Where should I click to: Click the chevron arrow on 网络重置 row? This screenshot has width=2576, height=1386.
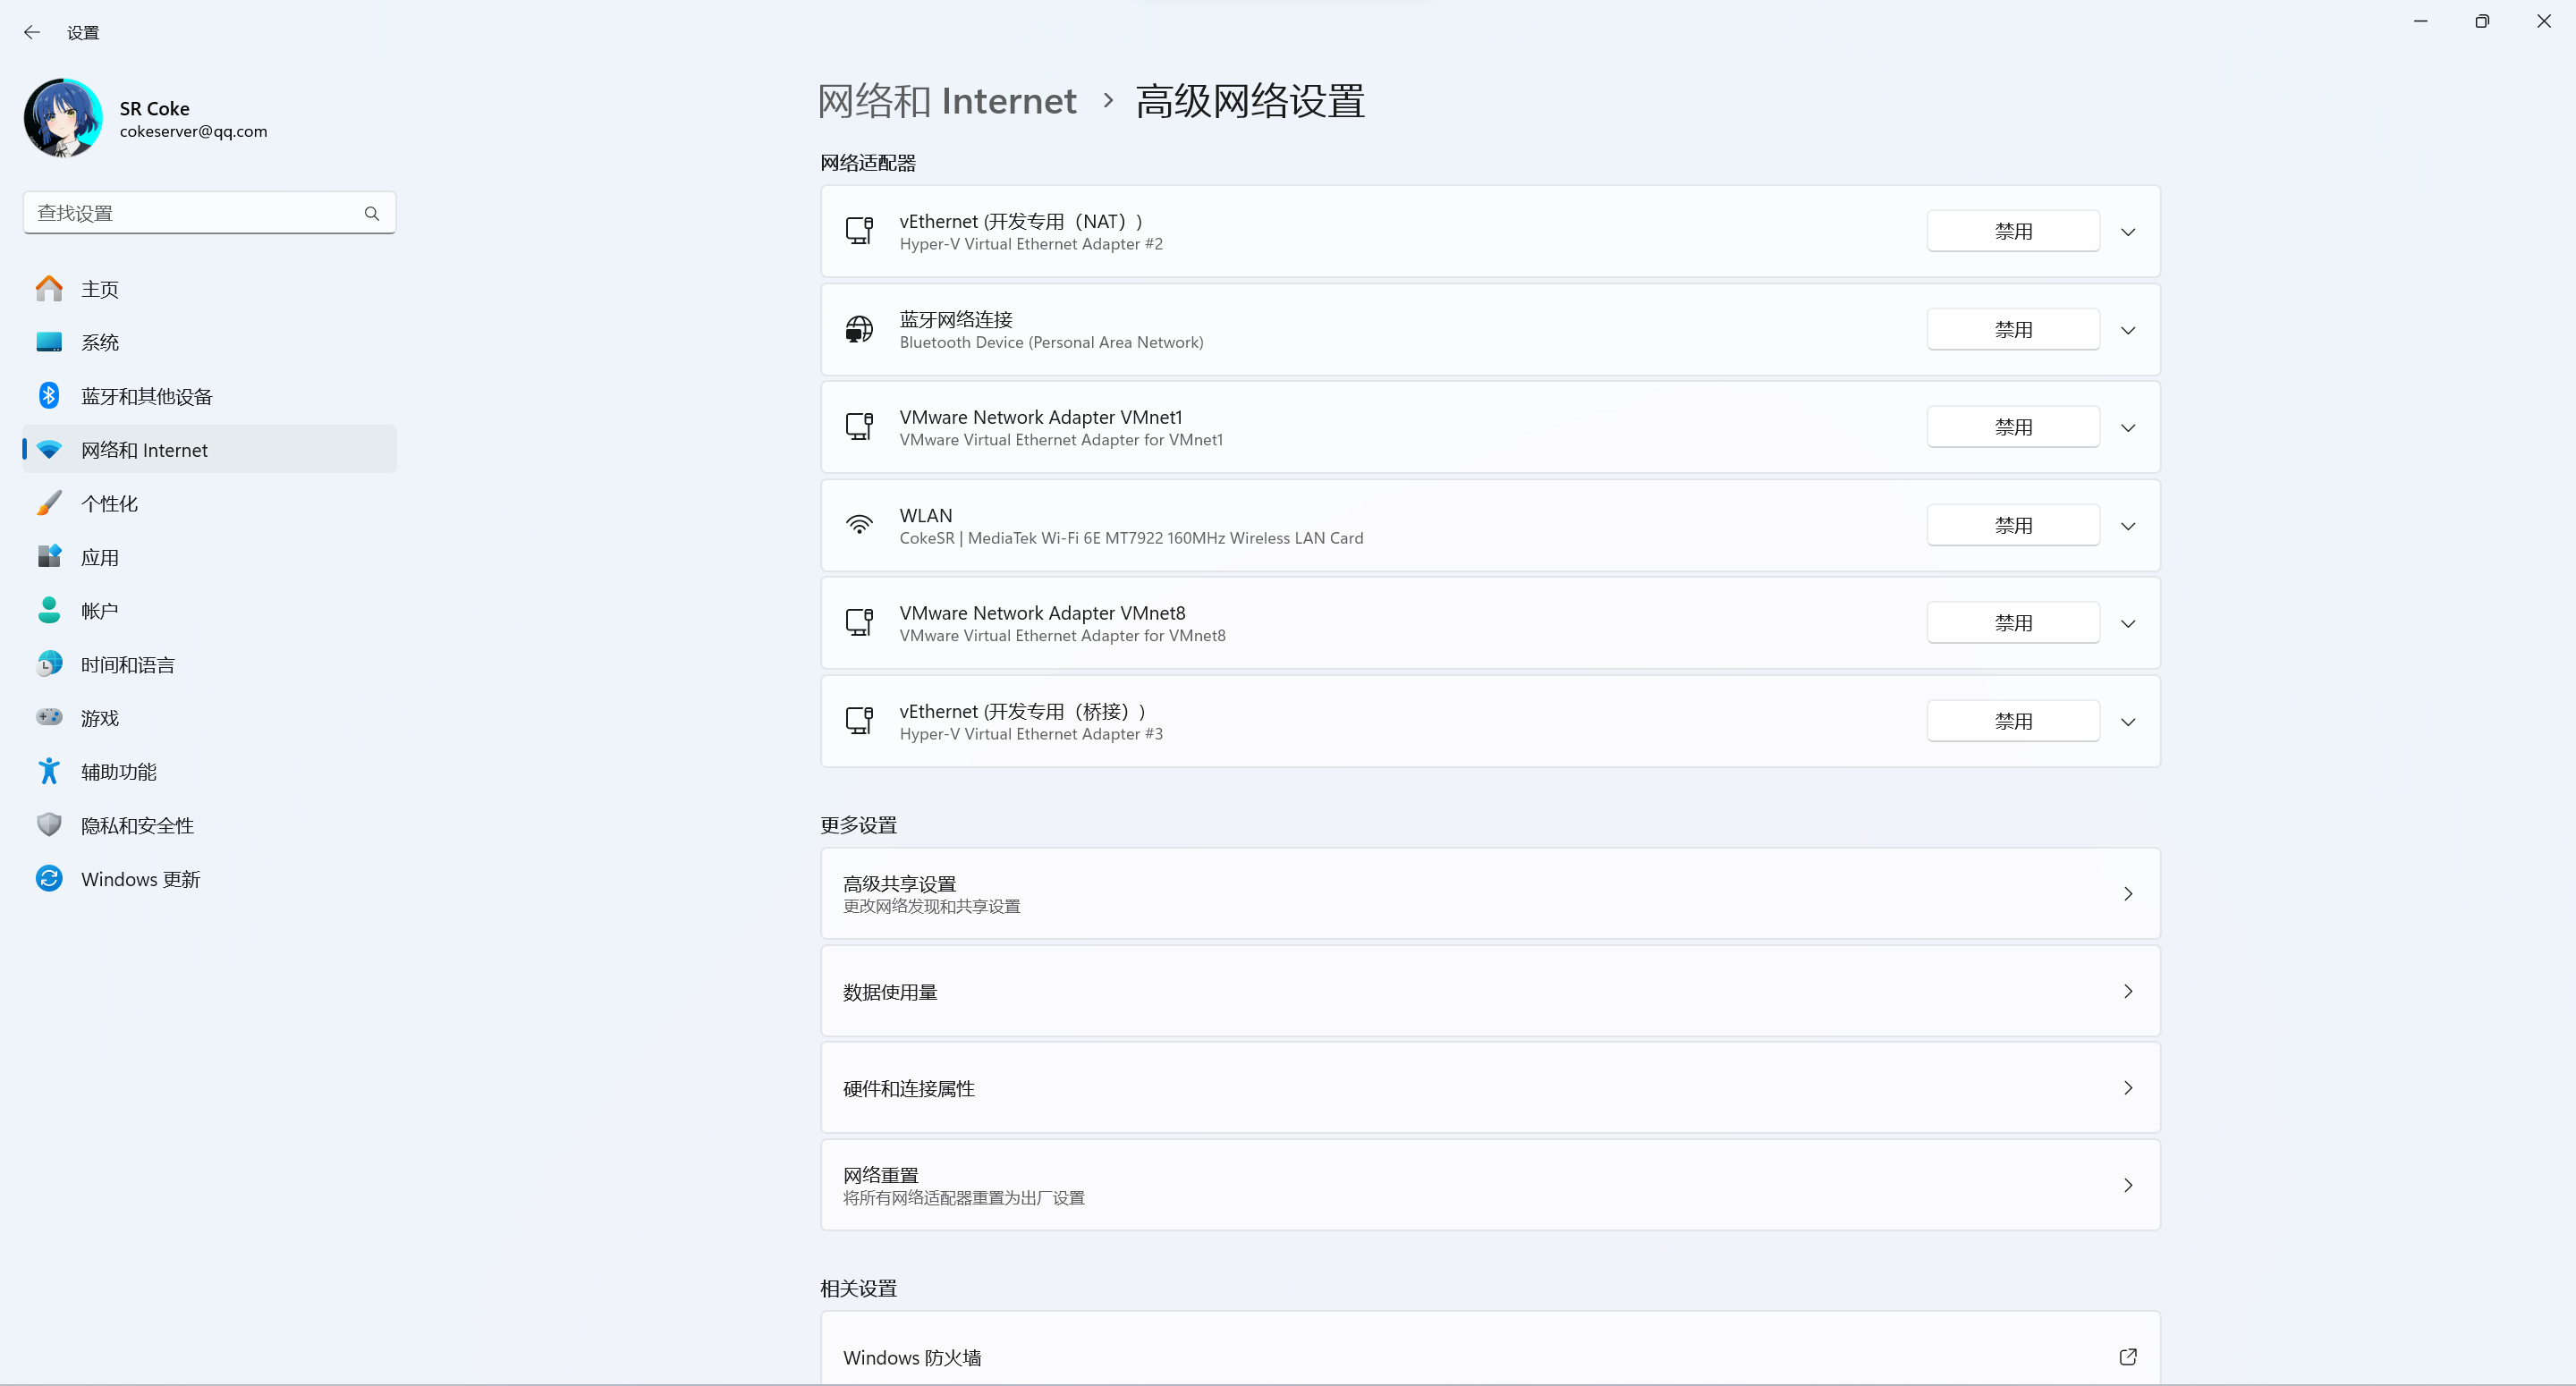point(2128,1185)
